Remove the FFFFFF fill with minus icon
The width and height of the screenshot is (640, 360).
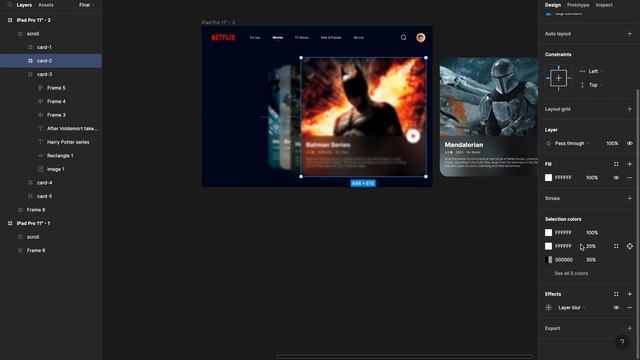[629, 178]
